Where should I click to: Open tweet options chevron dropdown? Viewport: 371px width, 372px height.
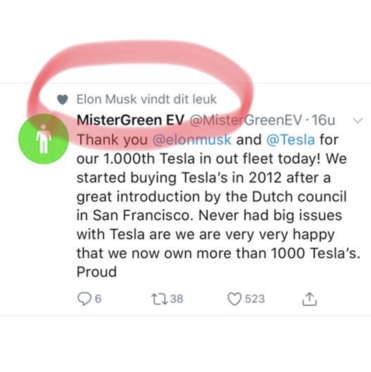(x=357, y=121)
